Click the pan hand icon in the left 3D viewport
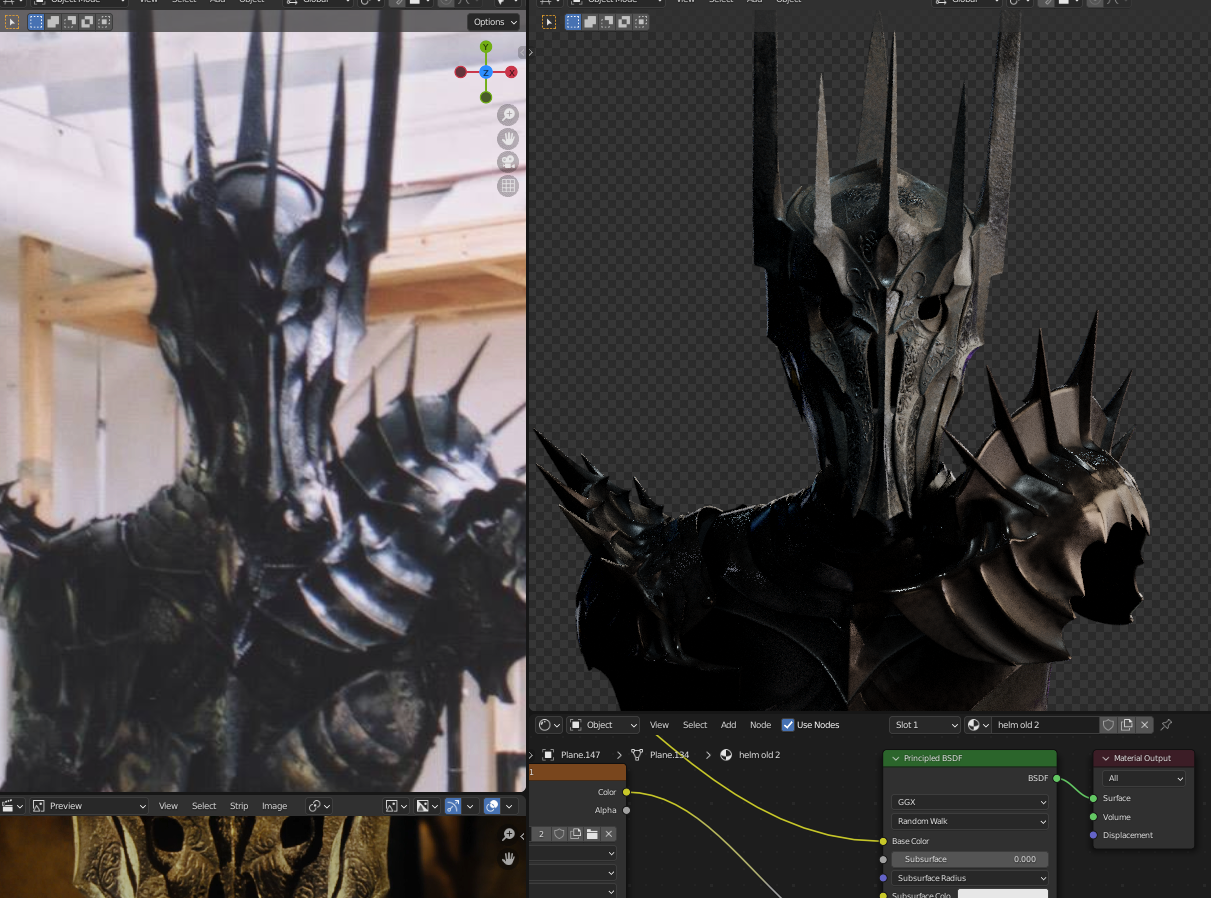 (x=509, y=138)
